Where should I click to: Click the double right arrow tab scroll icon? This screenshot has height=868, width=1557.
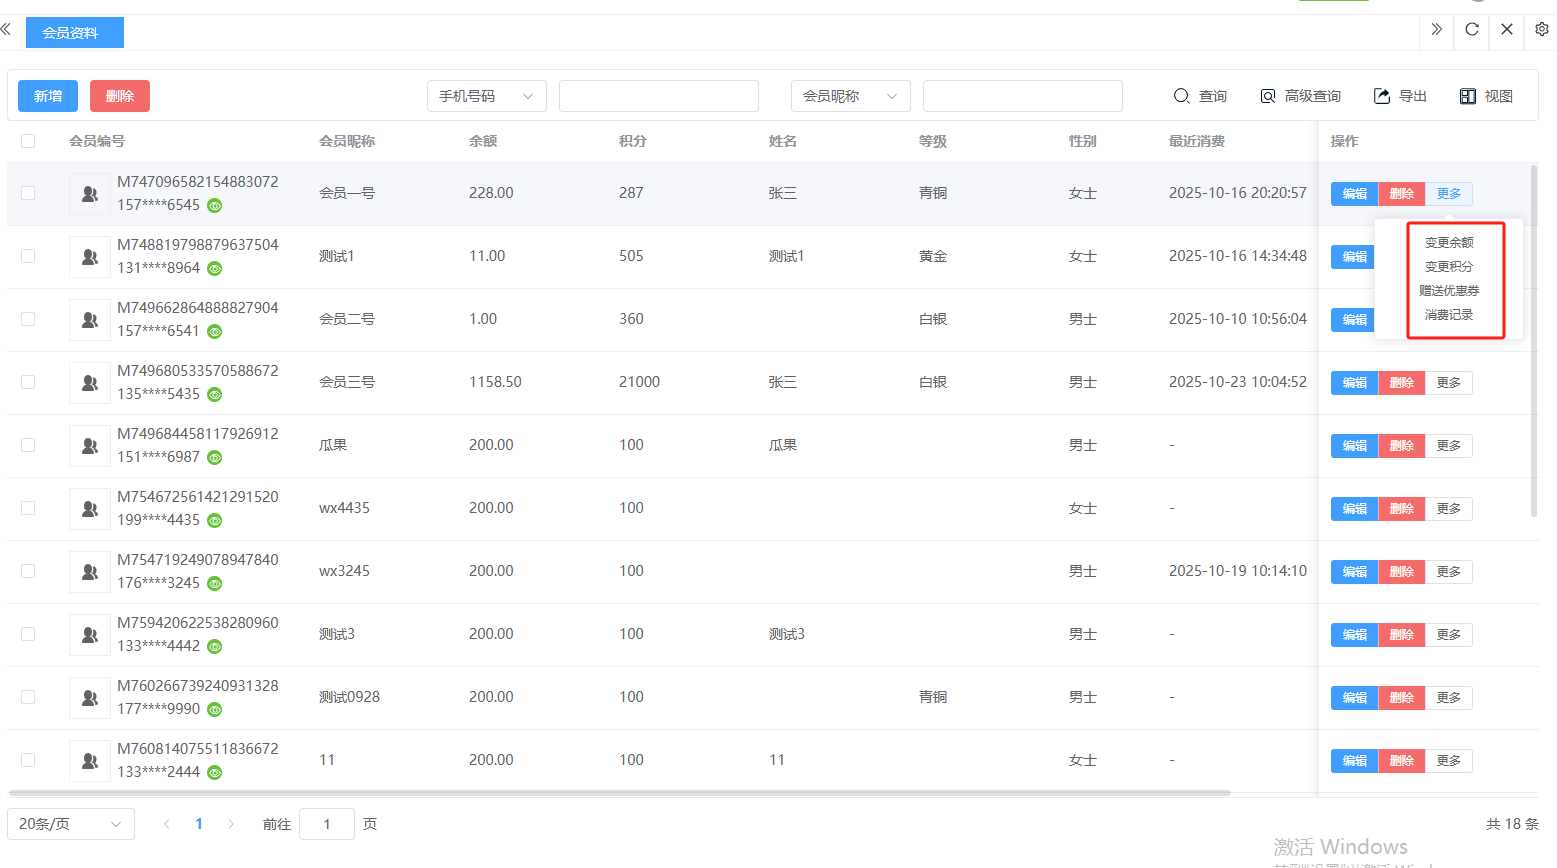(x=1436, y=30)
